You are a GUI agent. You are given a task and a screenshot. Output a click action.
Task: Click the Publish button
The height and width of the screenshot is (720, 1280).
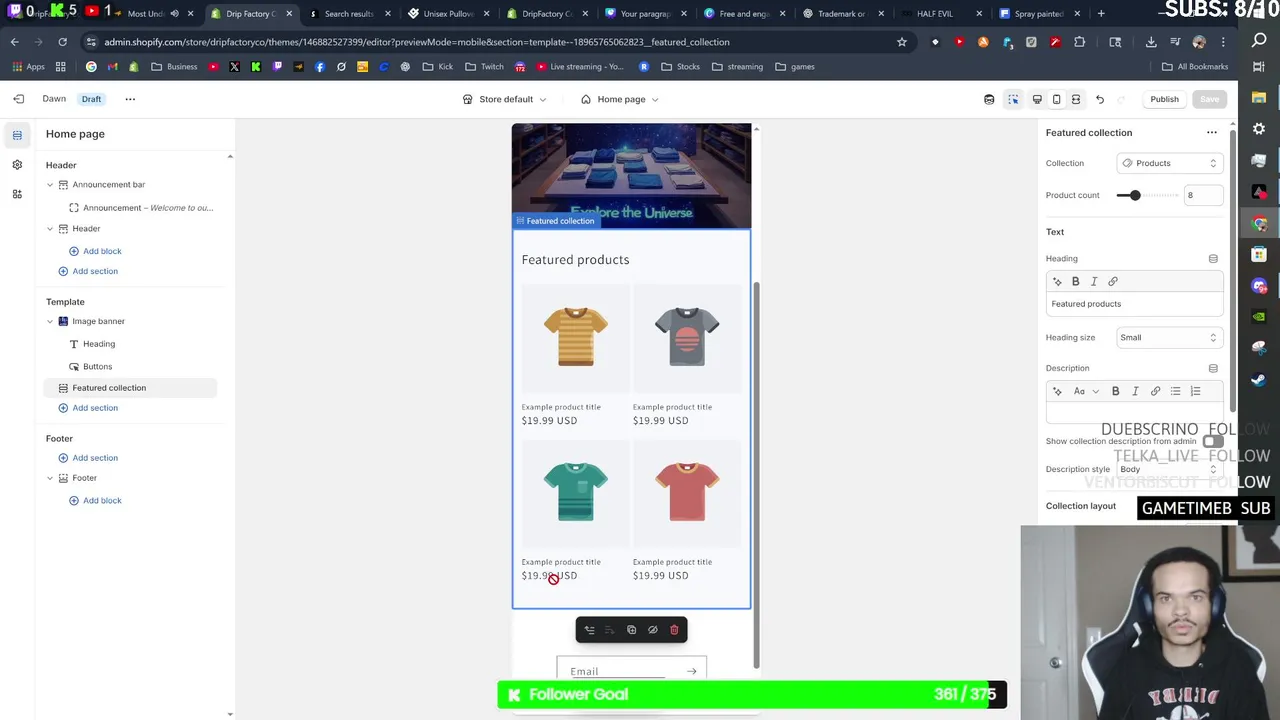pos(1164,99)
